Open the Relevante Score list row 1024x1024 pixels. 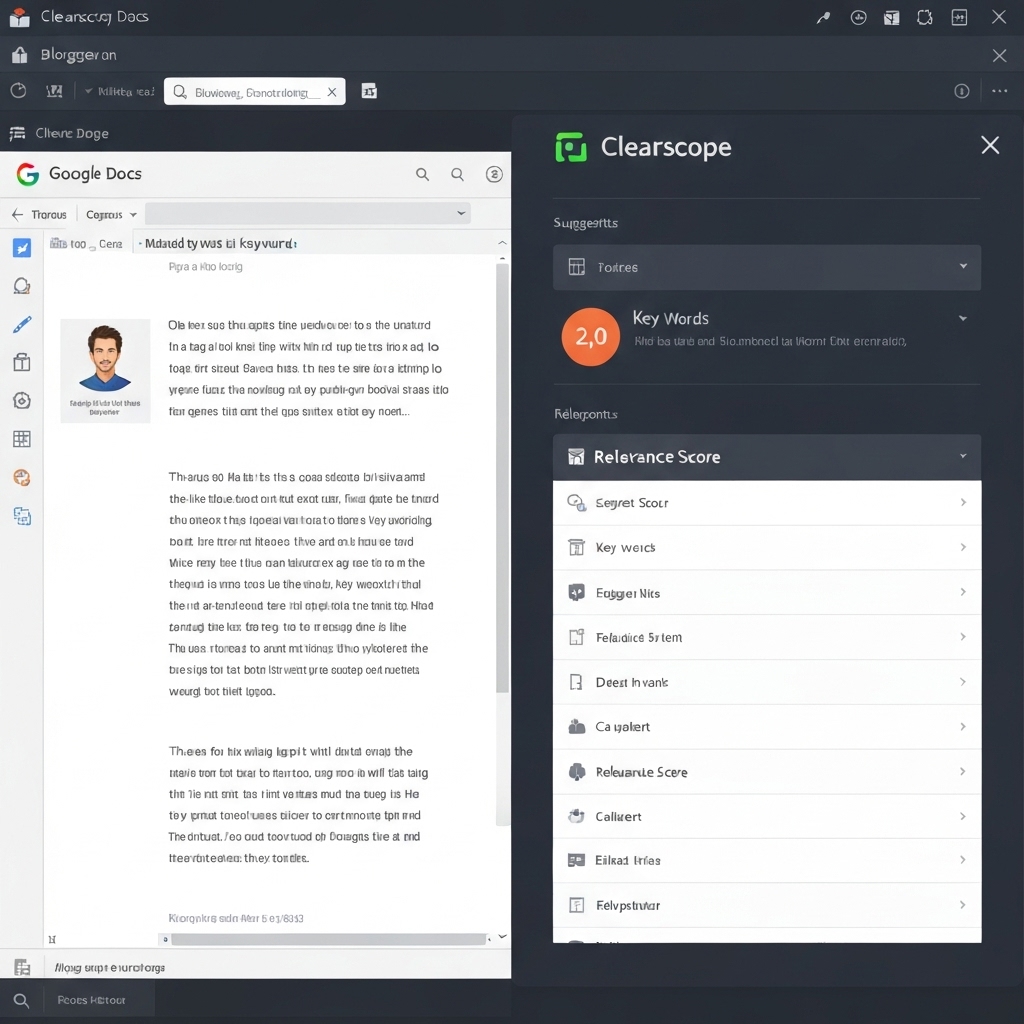767,772
